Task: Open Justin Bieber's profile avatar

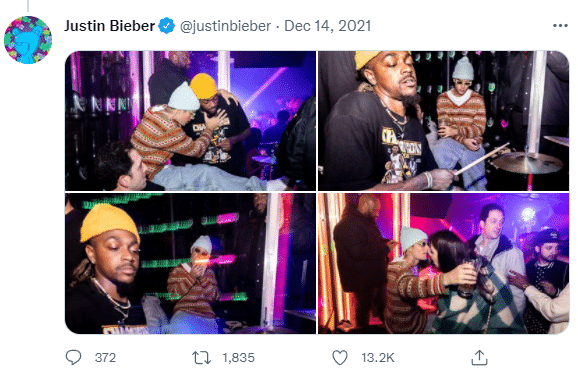Action: pyautogui.click(x=28, y=40)
